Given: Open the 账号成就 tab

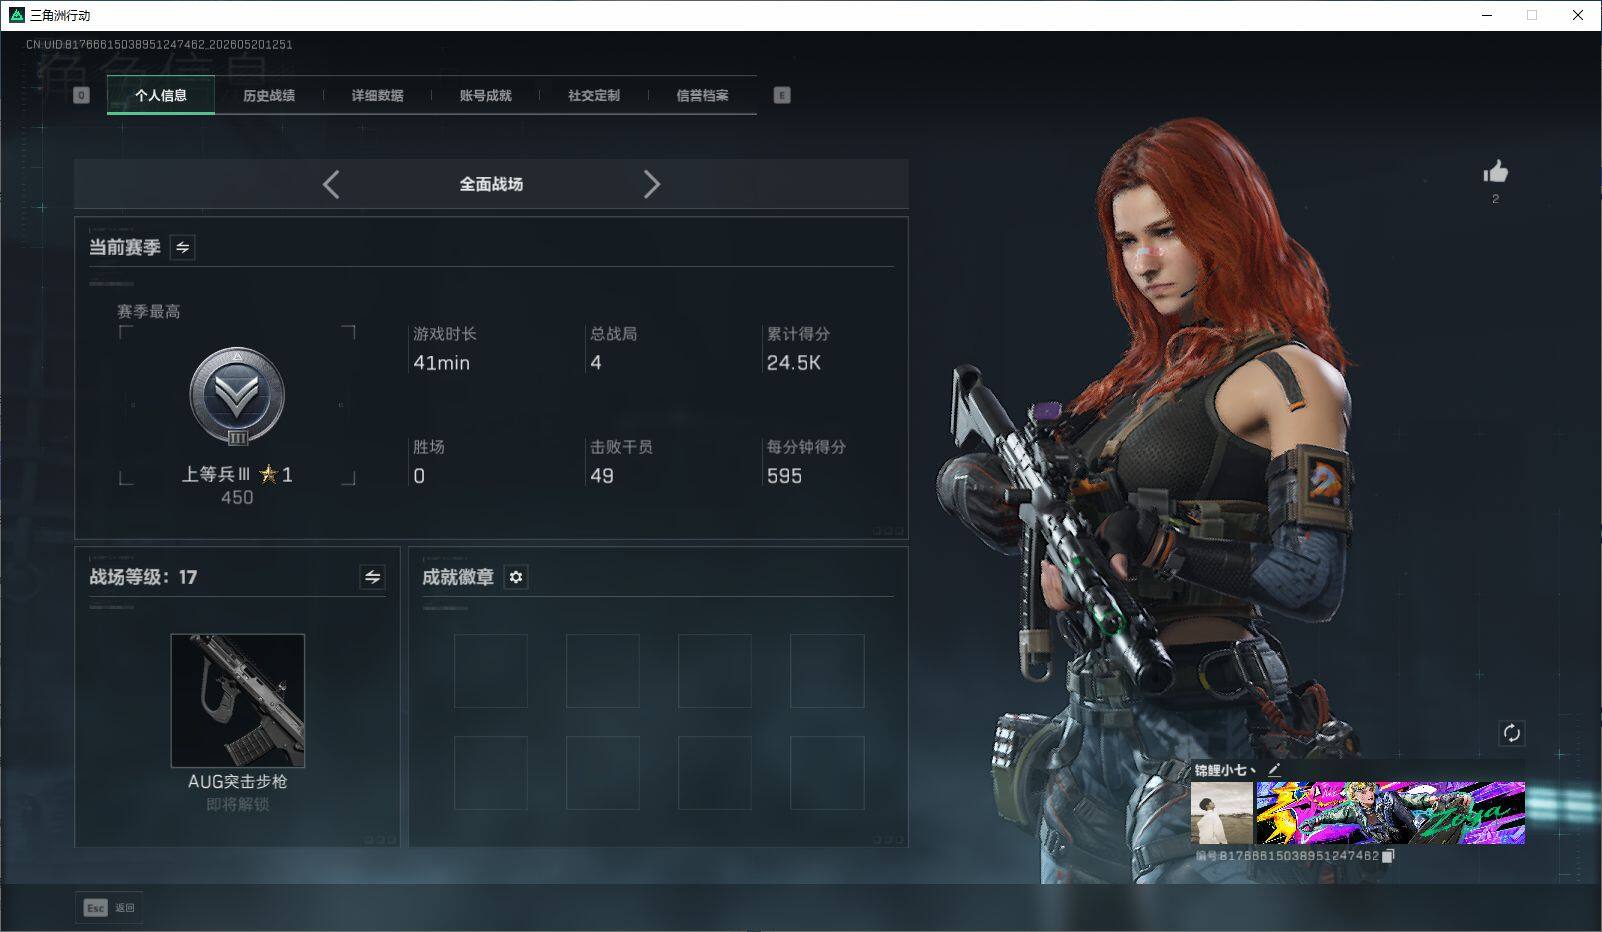Looking at the screenshot, I should pyautogui.click(x=485, y=95).
